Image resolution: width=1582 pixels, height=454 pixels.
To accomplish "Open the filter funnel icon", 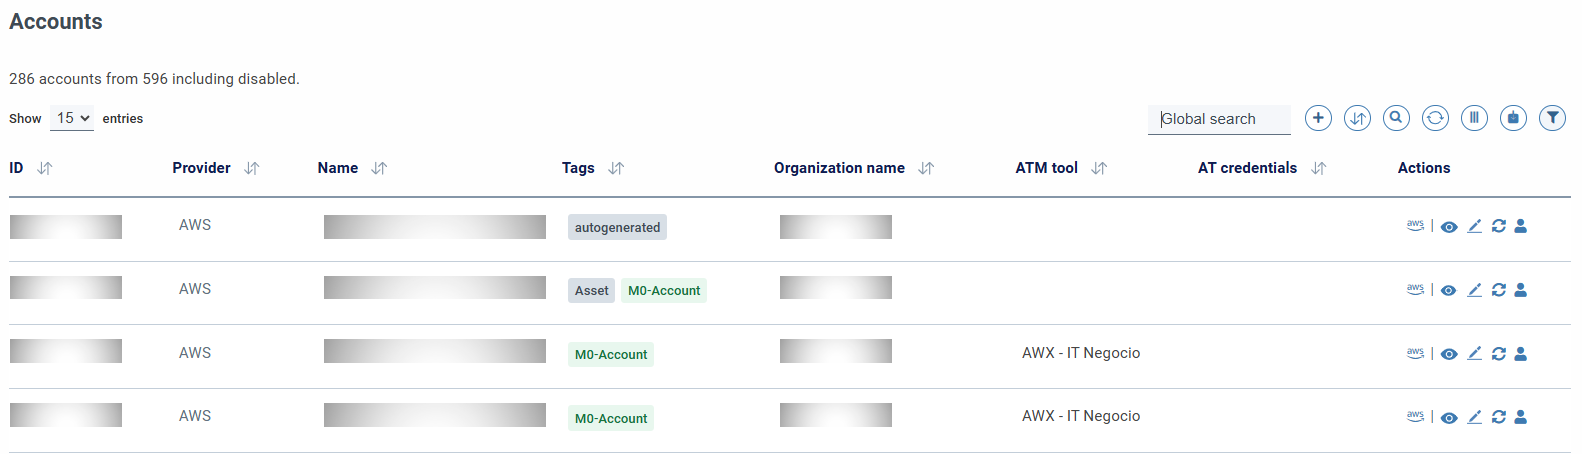I will tap(1552, 118).
